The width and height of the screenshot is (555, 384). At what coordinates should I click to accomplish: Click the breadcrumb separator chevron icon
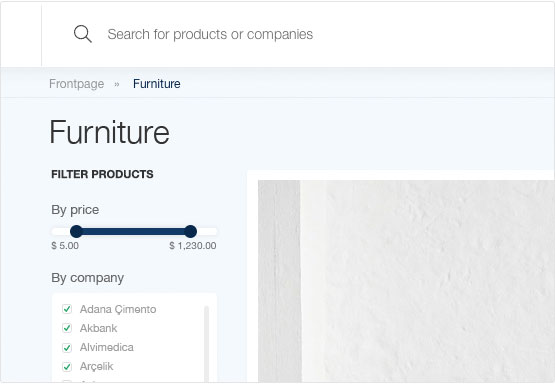coord(117,84)
